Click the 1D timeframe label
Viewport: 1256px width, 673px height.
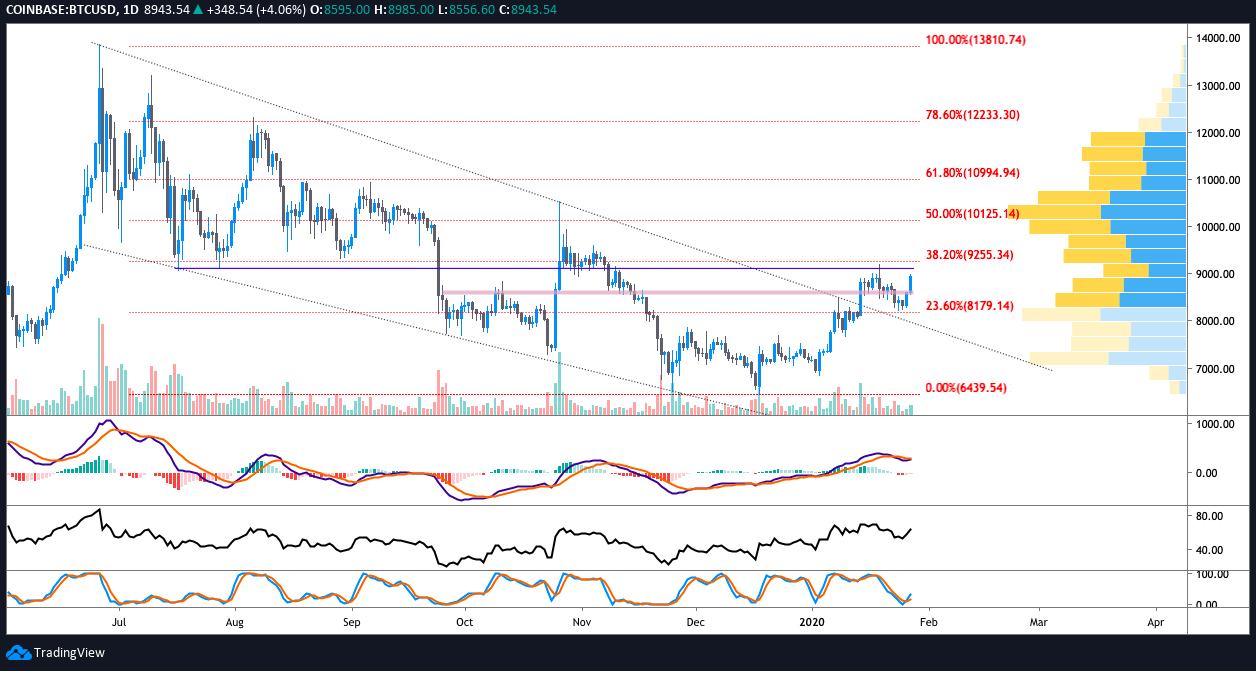[128, 9]
